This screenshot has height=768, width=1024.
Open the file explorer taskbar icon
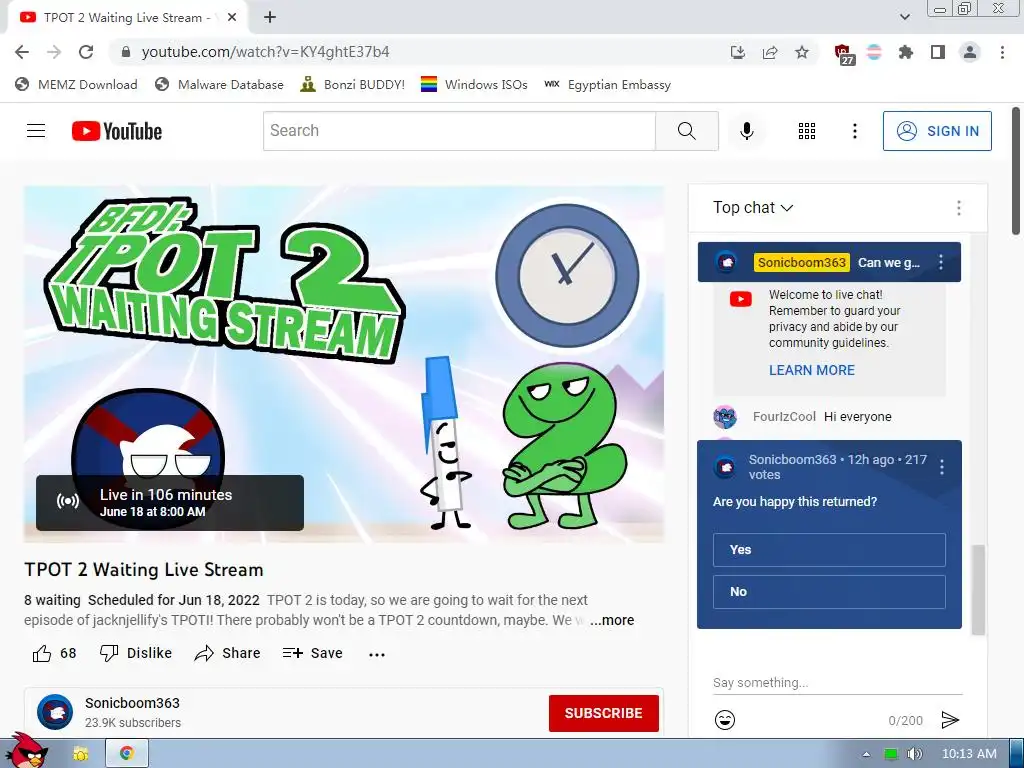pyautogui.click(x=80, y=754)
